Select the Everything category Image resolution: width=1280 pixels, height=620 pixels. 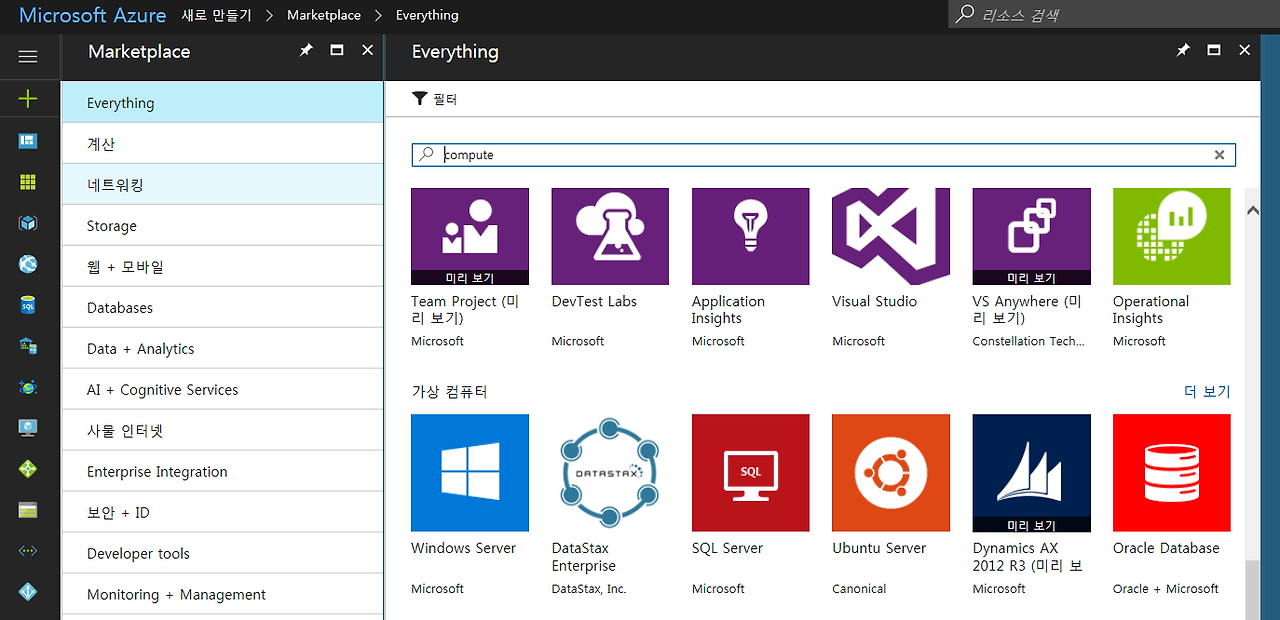coord(222,102)
